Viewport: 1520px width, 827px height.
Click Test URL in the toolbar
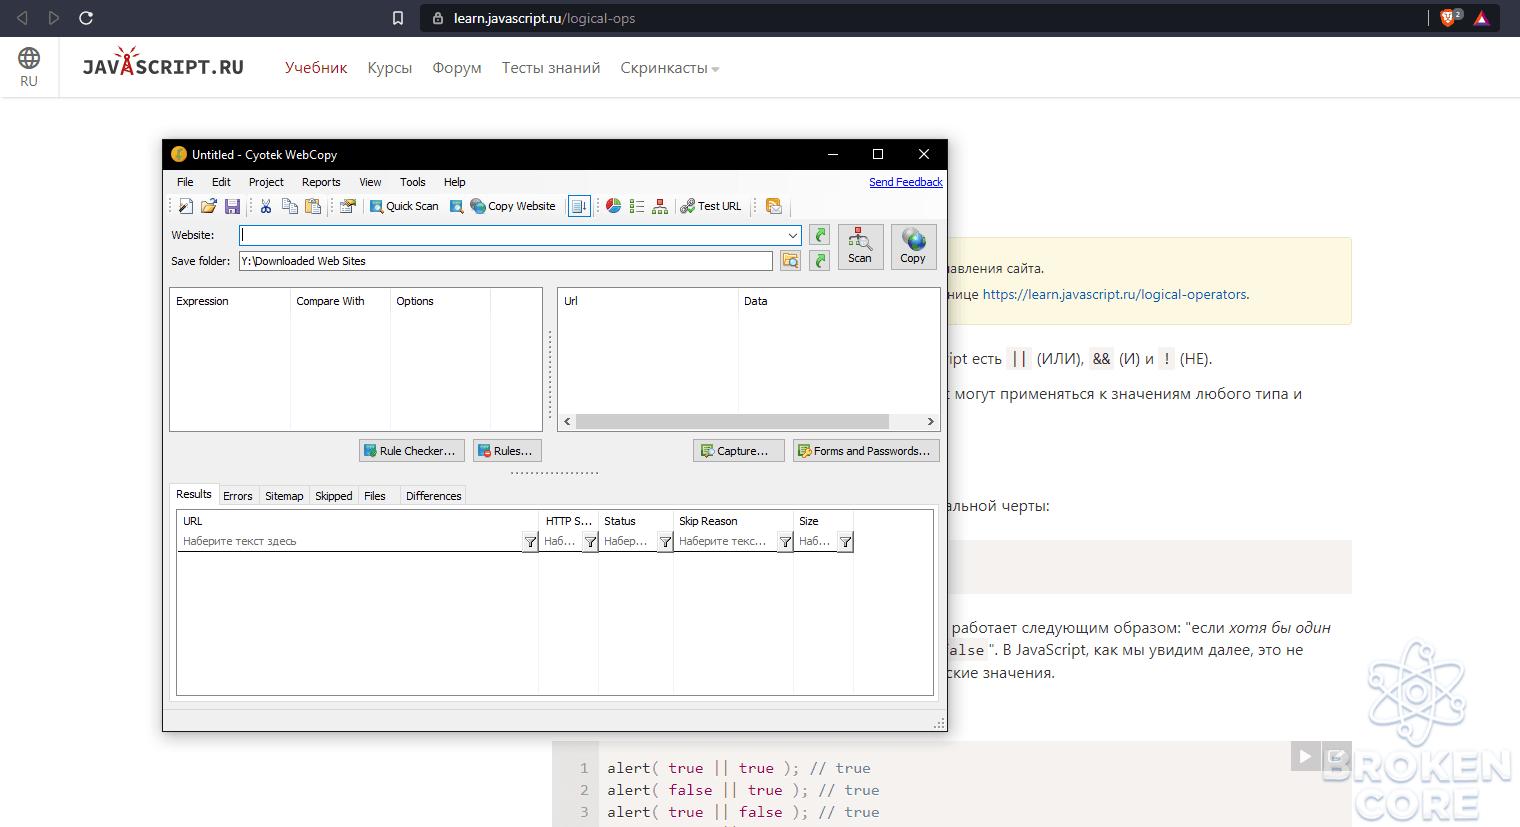click(711, 206)
